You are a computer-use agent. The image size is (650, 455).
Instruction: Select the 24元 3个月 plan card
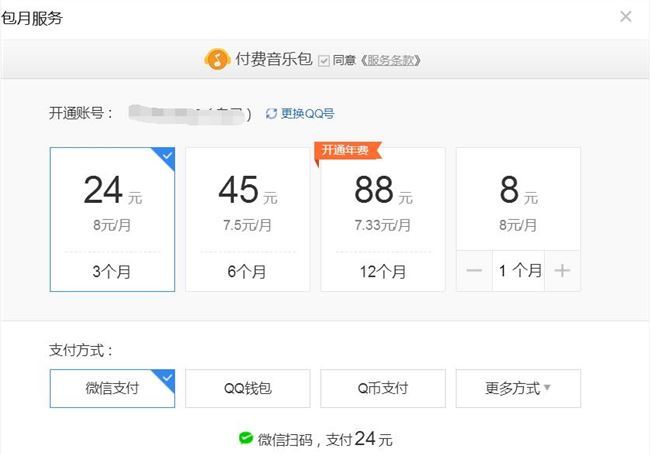point(112,219)
